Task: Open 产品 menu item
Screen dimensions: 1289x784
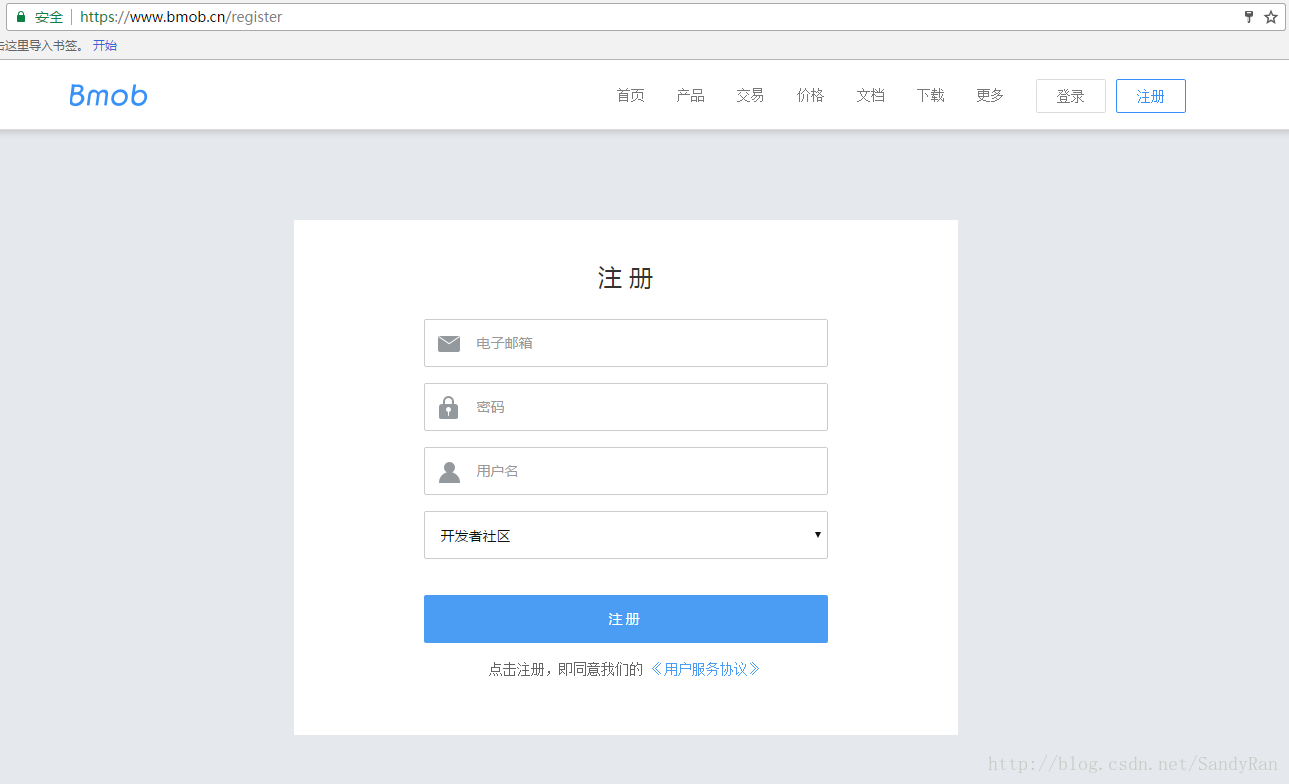Action: click(690, 95)
